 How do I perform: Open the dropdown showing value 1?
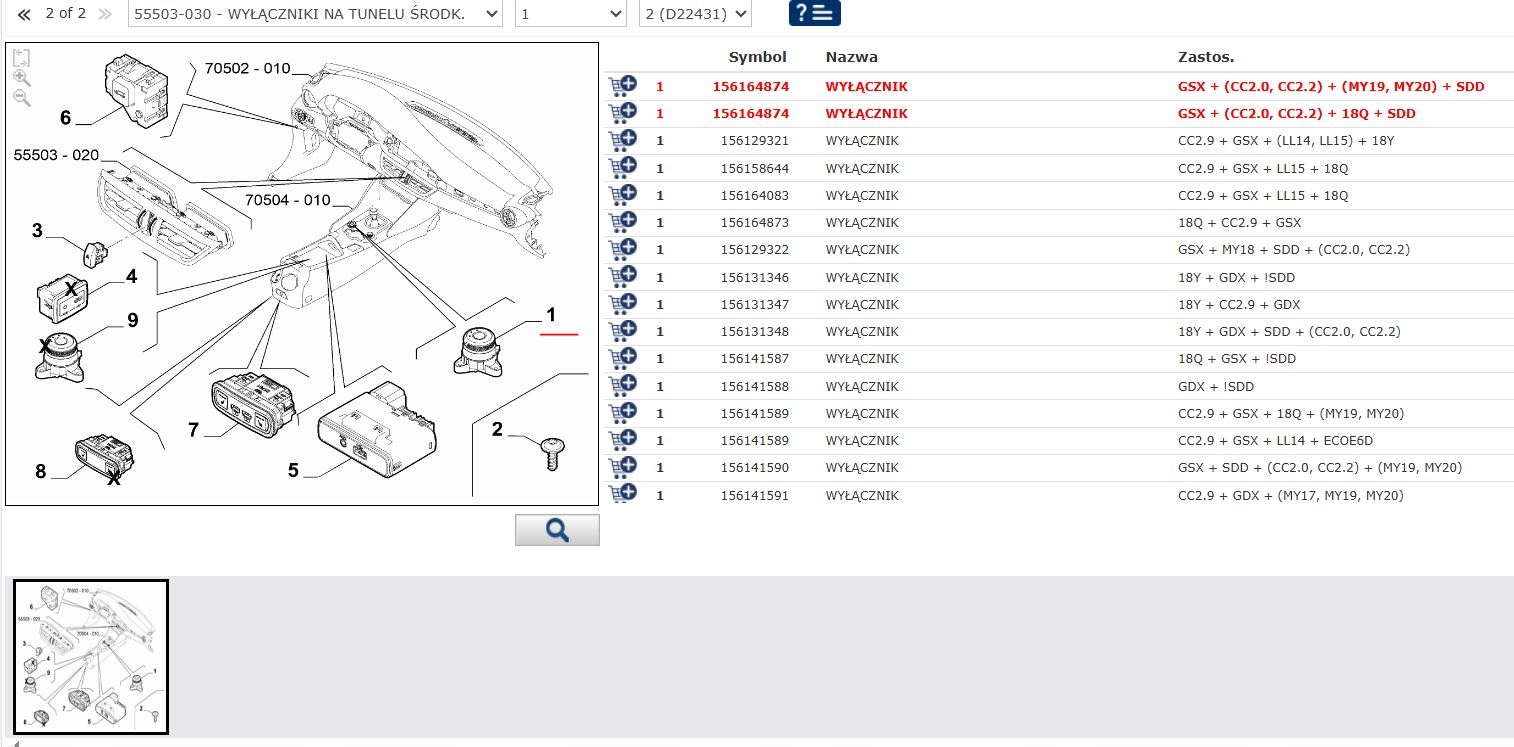click(571, 14)
